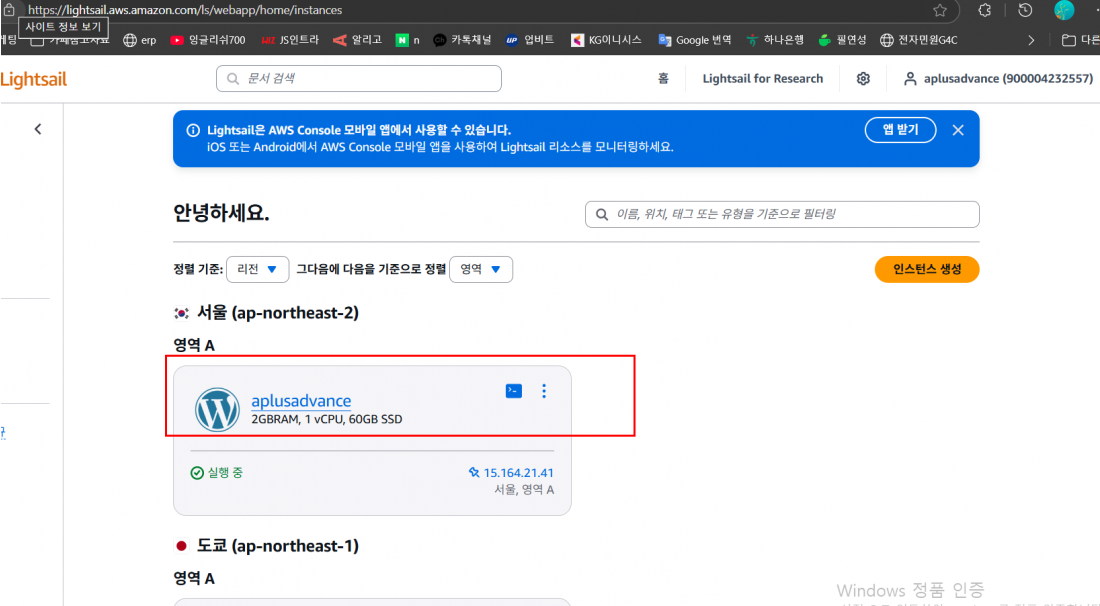The height and width of the screenshot is (606, 1100).
Task: Open the Google 번역 bookmark
Action: click(x=695, y=40)
